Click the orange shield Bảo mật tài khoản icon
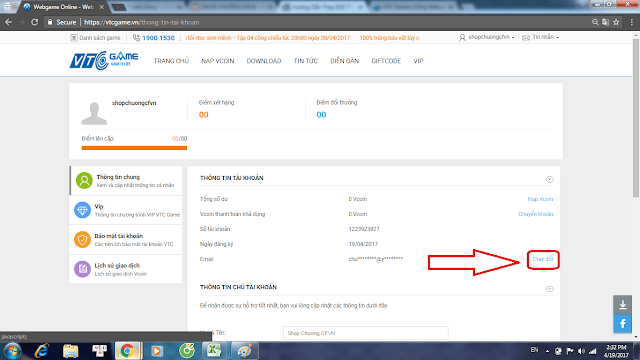640x360 pixels. (82, 240)
